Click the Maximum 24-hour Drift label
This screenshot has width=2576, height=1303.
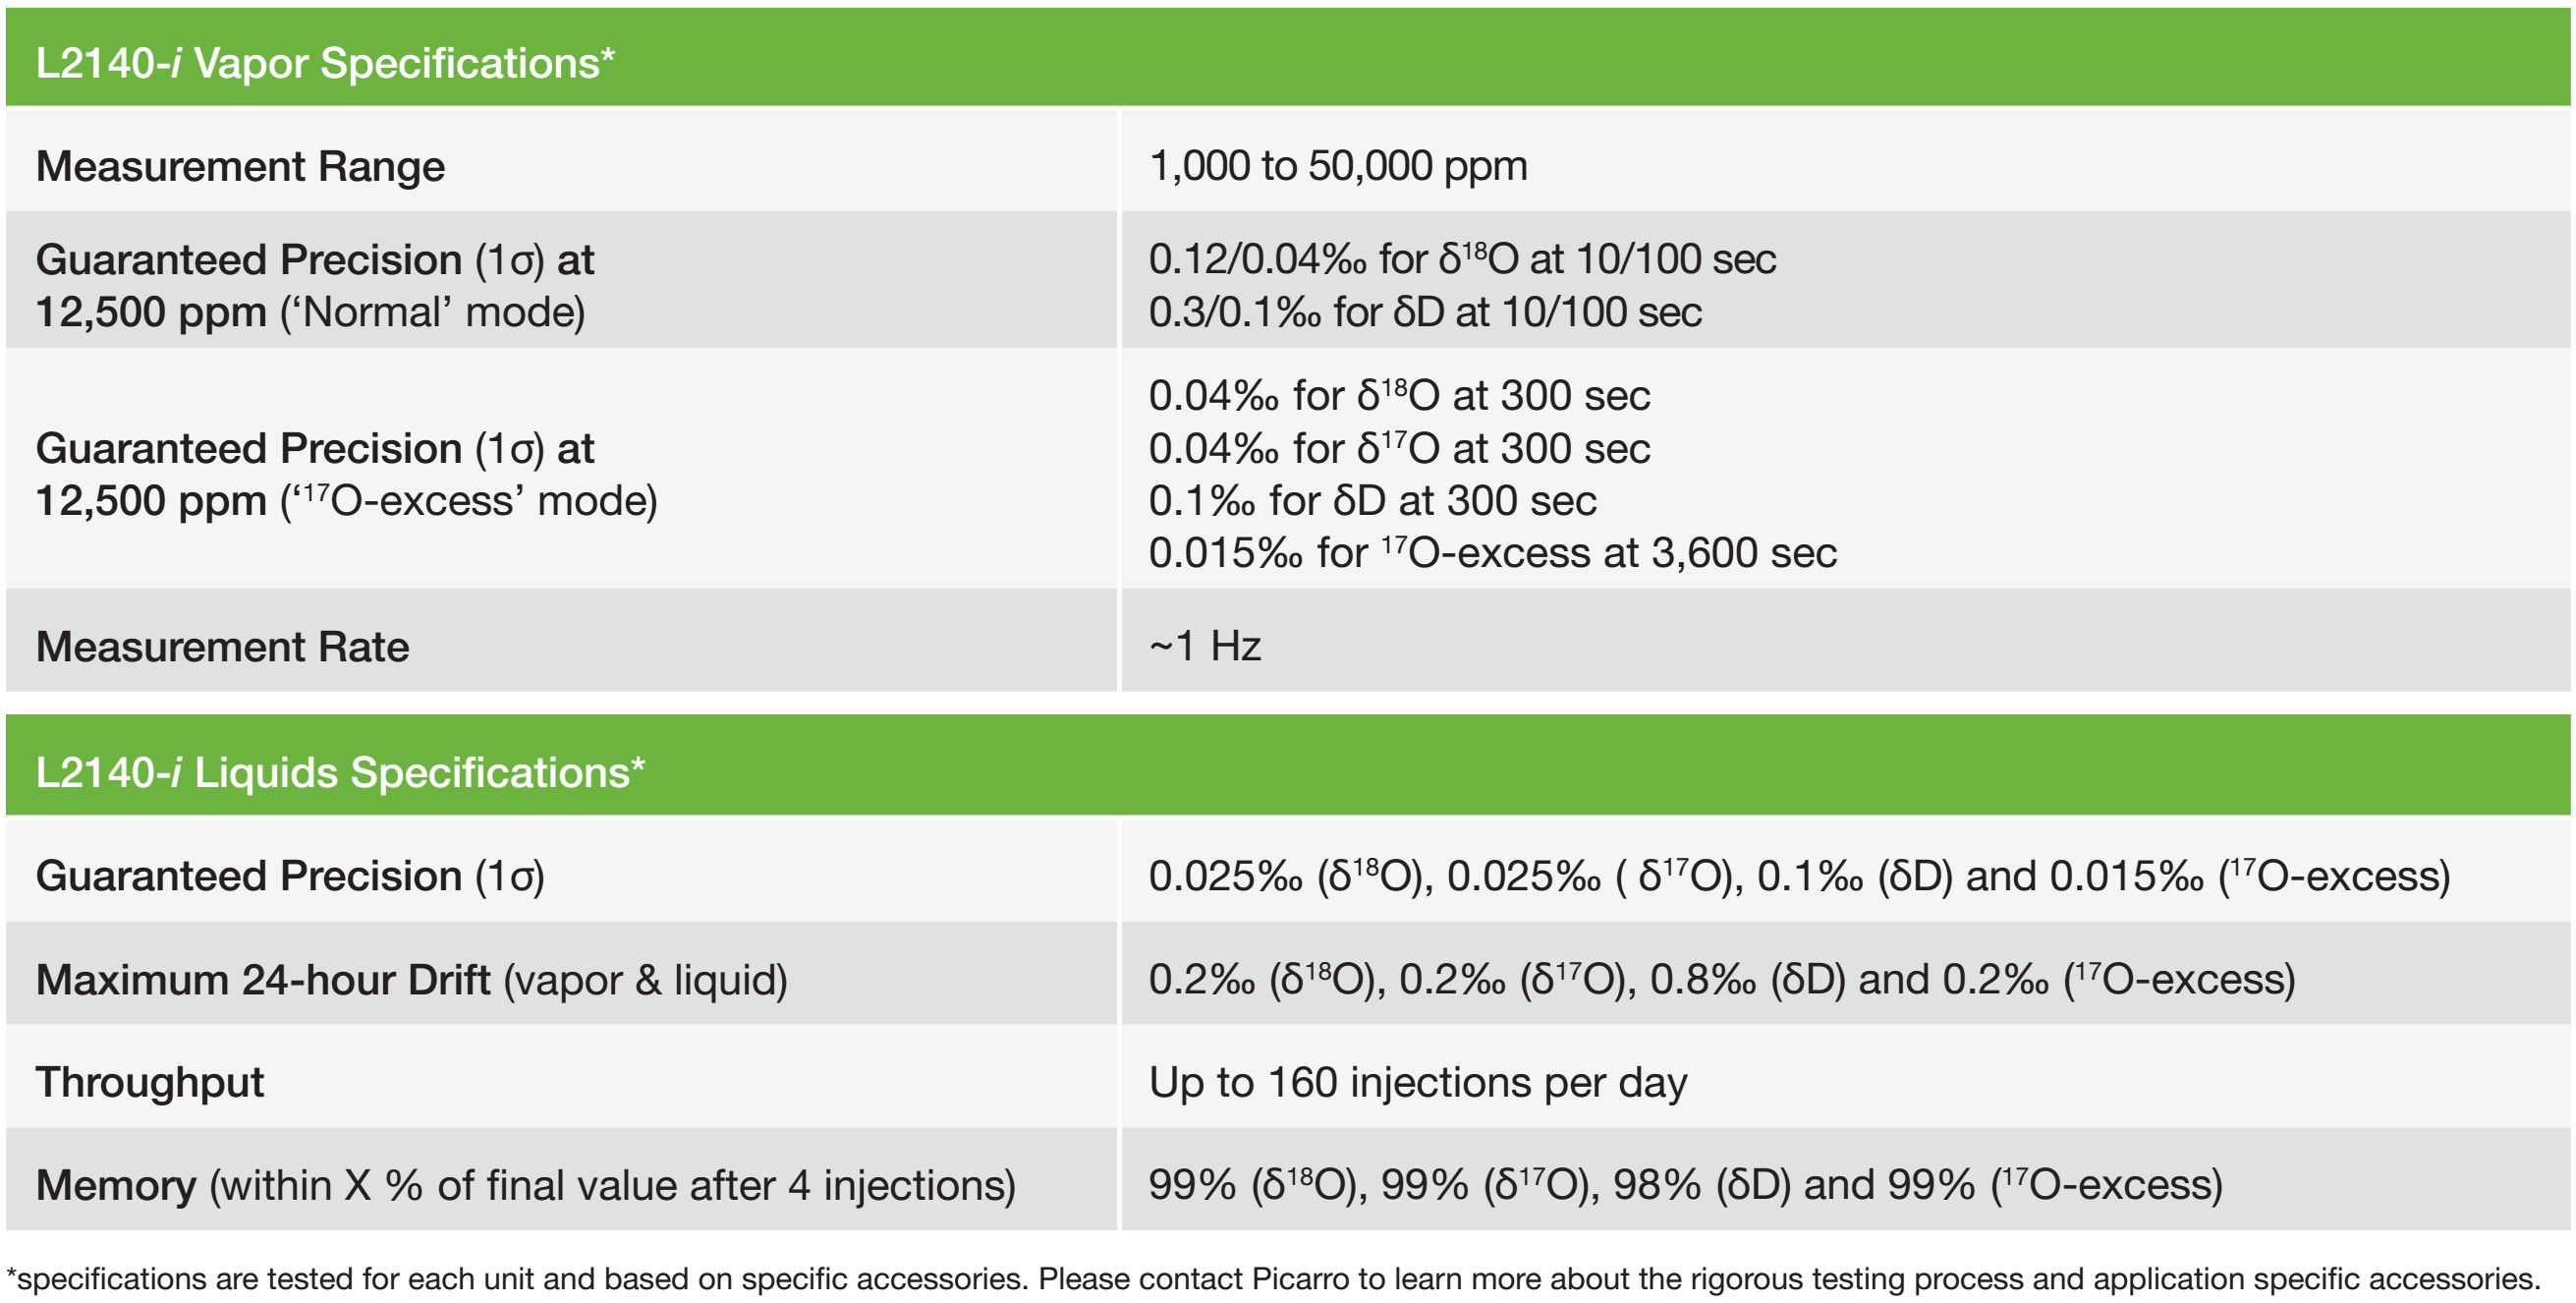click(412, 980)
